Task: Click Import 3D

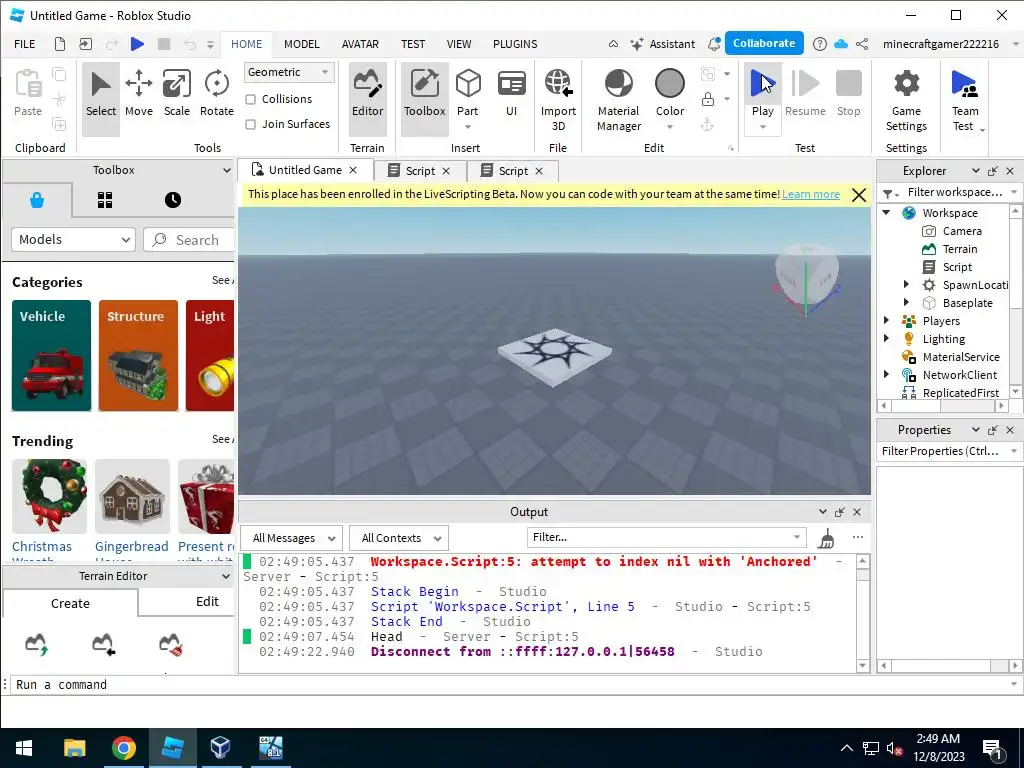Action: [x=558, y=100]
